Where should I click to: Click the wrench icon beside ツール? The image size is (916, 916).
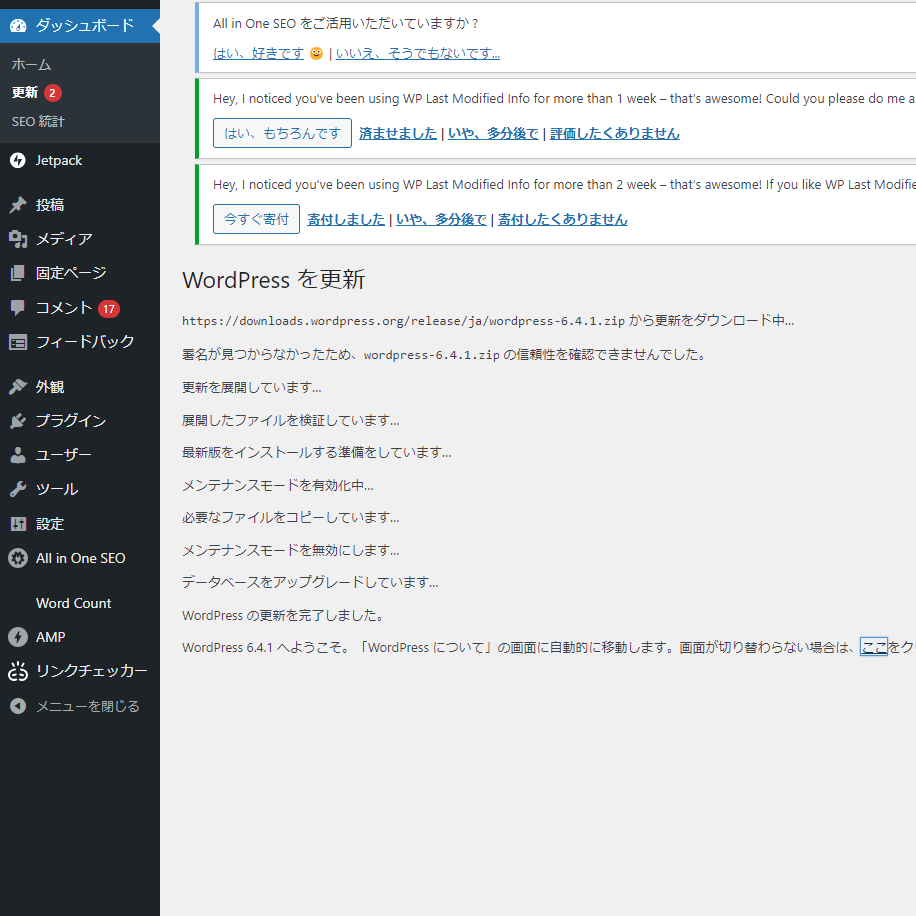pyautogui.click(x=18, y=489)
